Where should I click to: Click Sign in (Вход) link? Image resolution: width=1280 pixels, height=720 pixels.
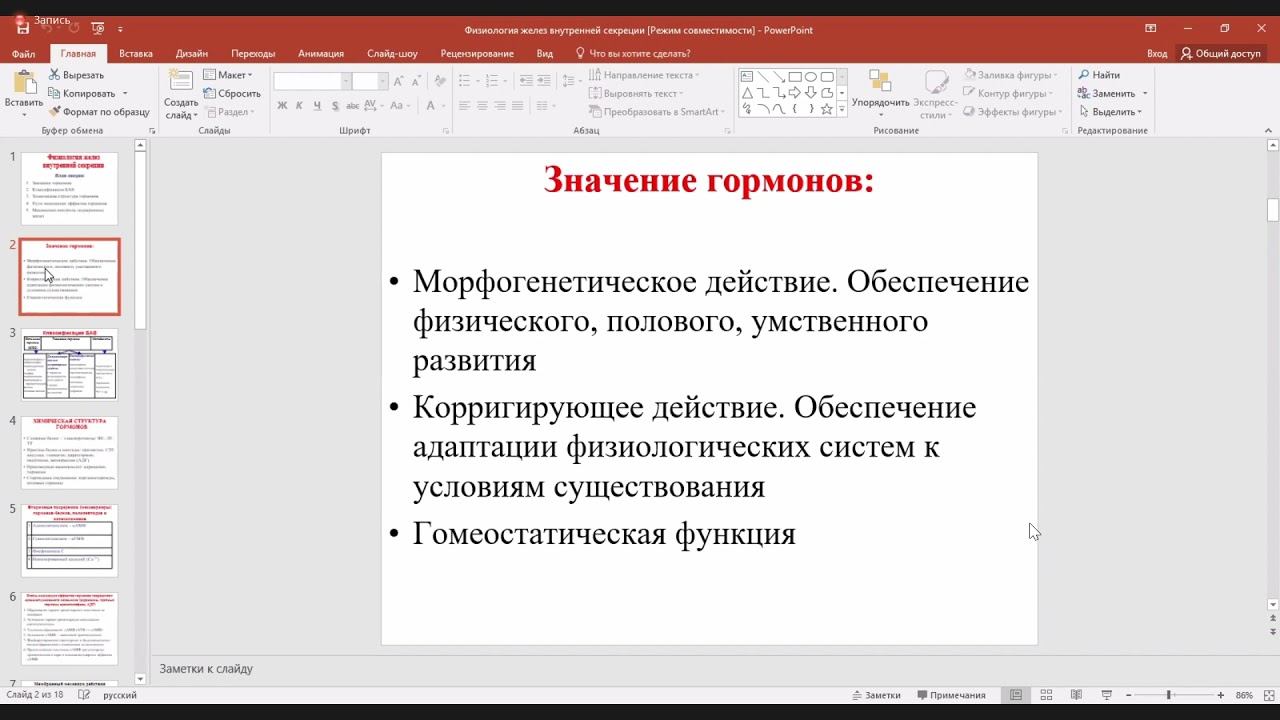click(1157, 54)
